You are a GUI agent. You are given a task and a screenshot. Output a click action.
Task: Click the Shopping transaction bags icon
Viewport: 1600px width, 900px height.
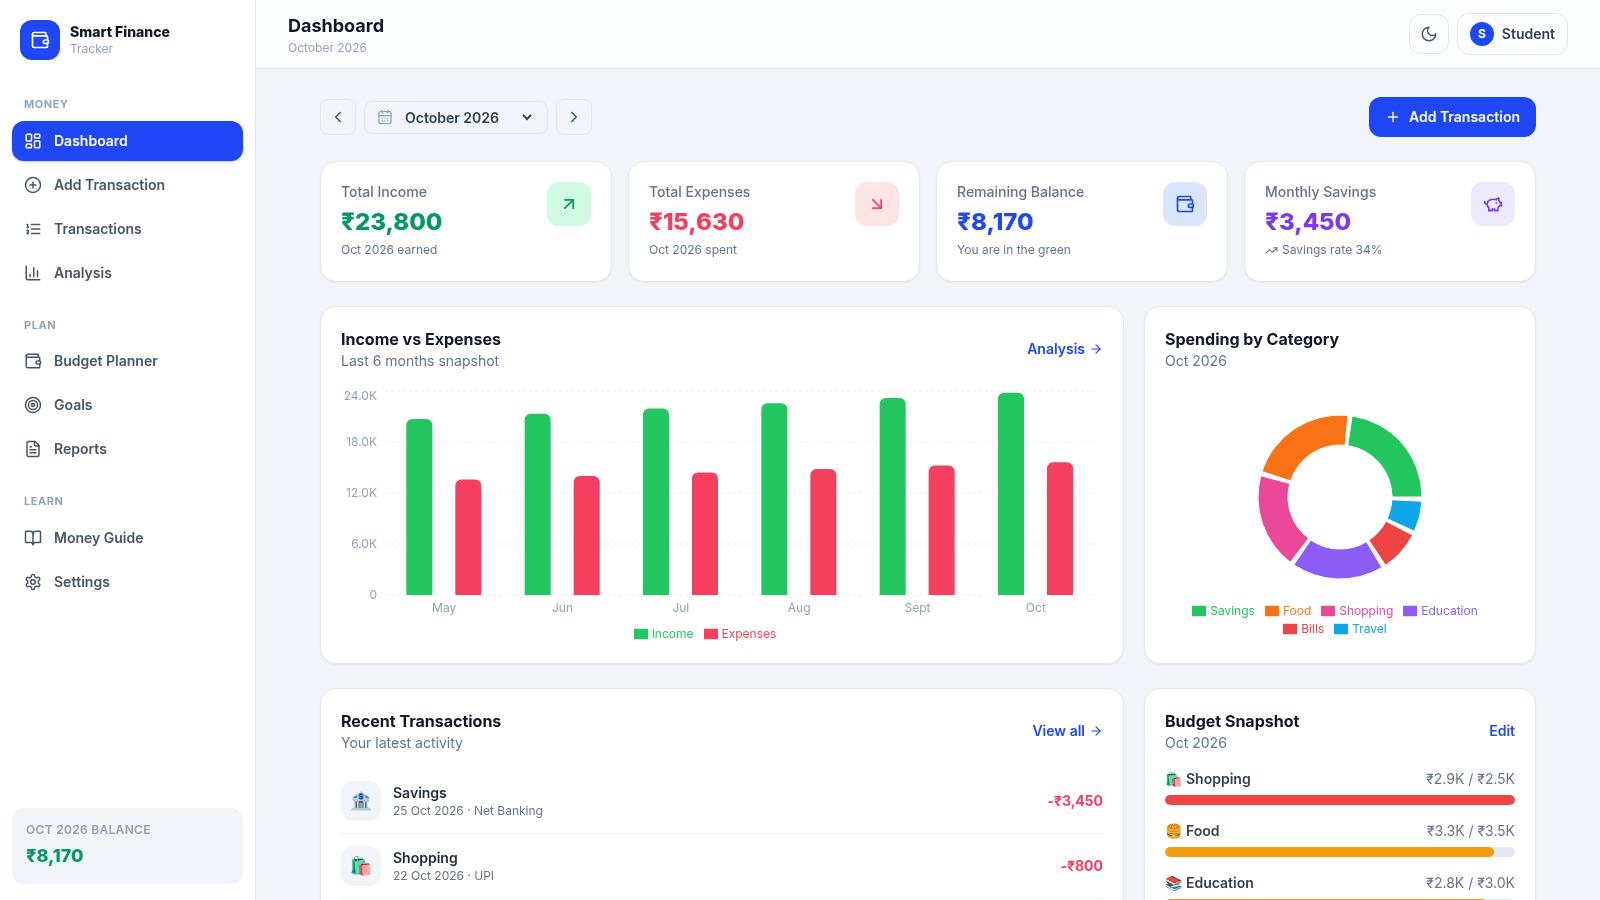pyautogui.click(x=361, y=866)
